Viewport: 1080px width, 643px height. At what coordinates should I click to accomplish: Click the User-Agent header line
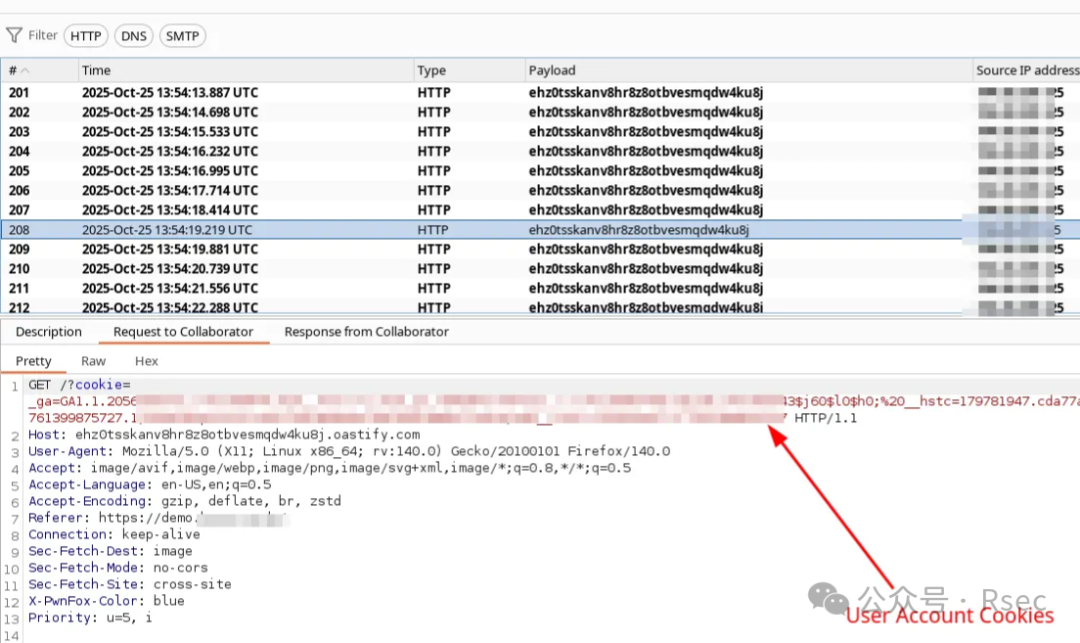349,451
